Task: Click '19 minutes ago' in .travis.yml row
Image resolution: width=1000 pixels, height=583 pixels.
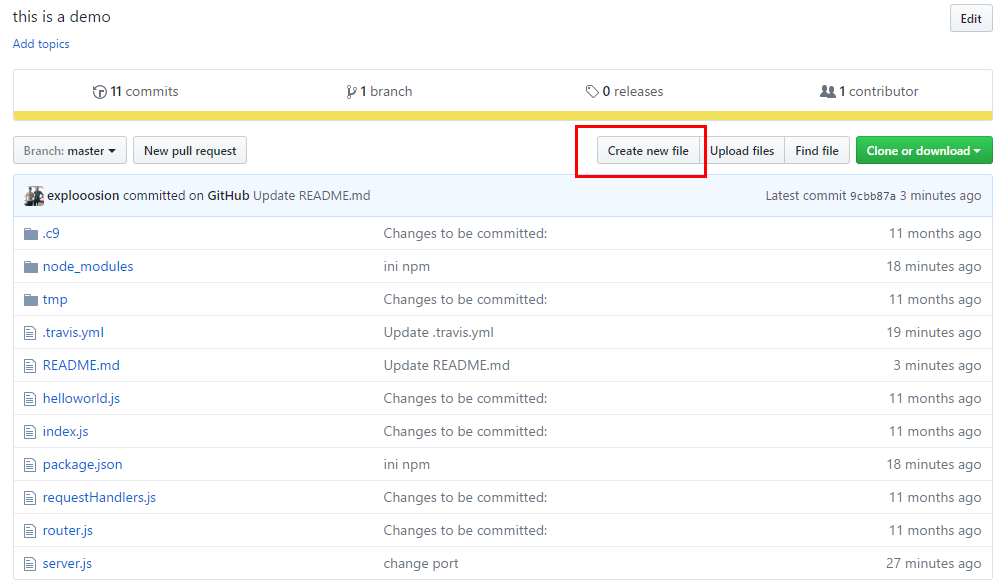Action: 933,333
